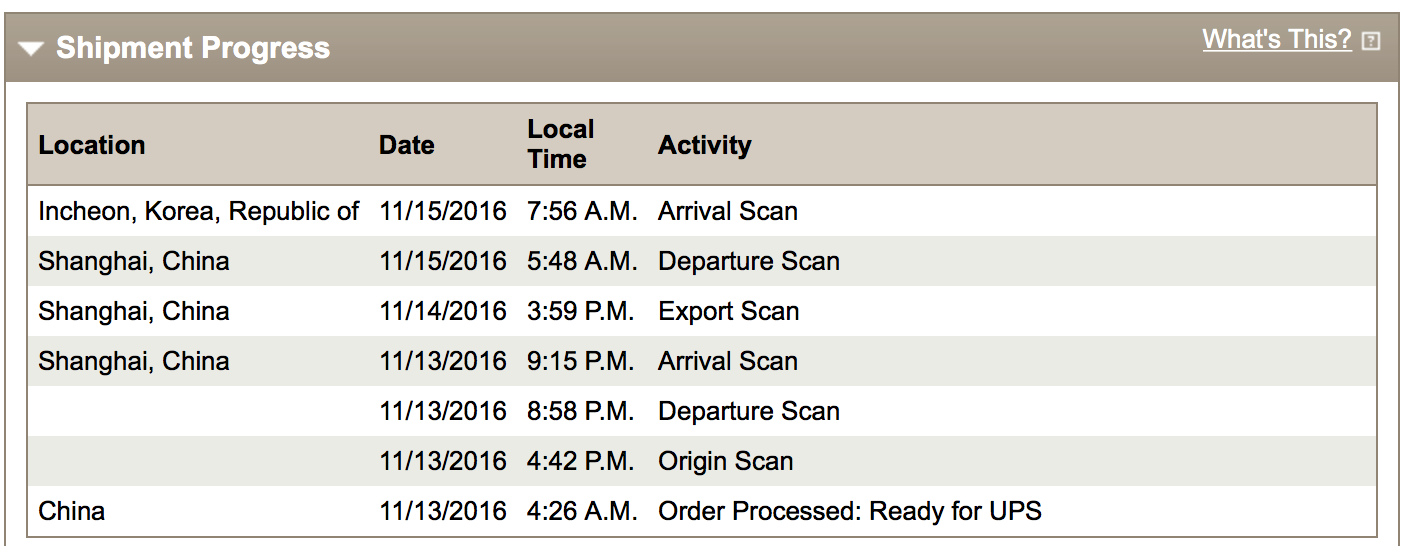Select the Departure Scan at 8:58 P.M.
Image resolution: width=1416 pixels, height=546 pixels.
(749, 411)
